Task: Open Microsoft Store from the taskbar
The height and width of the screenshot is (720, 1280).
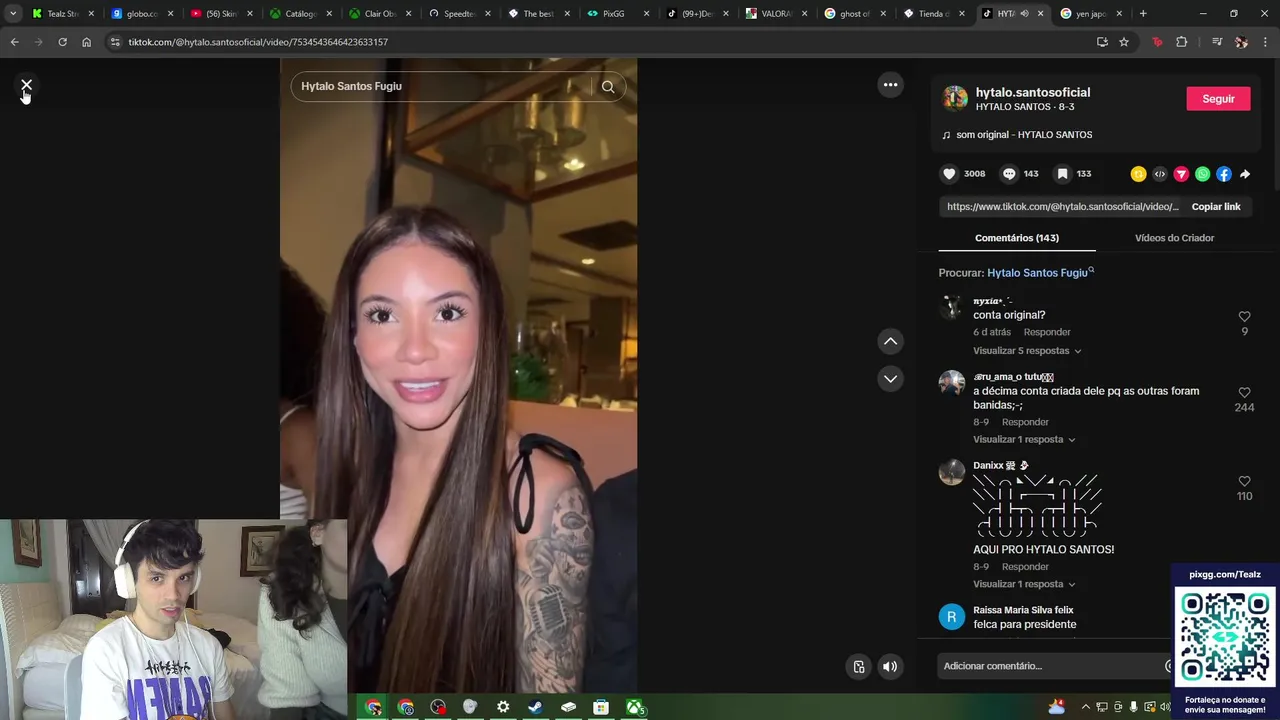Action: point(601,708)
